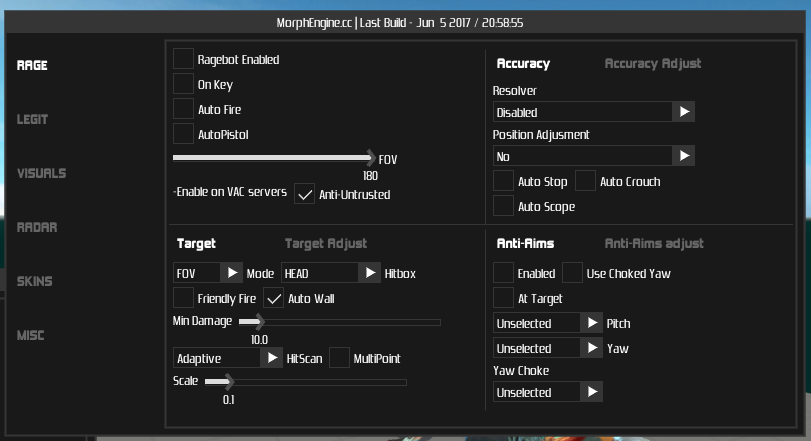Screen dimensions: 811x441
Task: Toggle the Auto Wall checkbox
Action: (274, 298)
